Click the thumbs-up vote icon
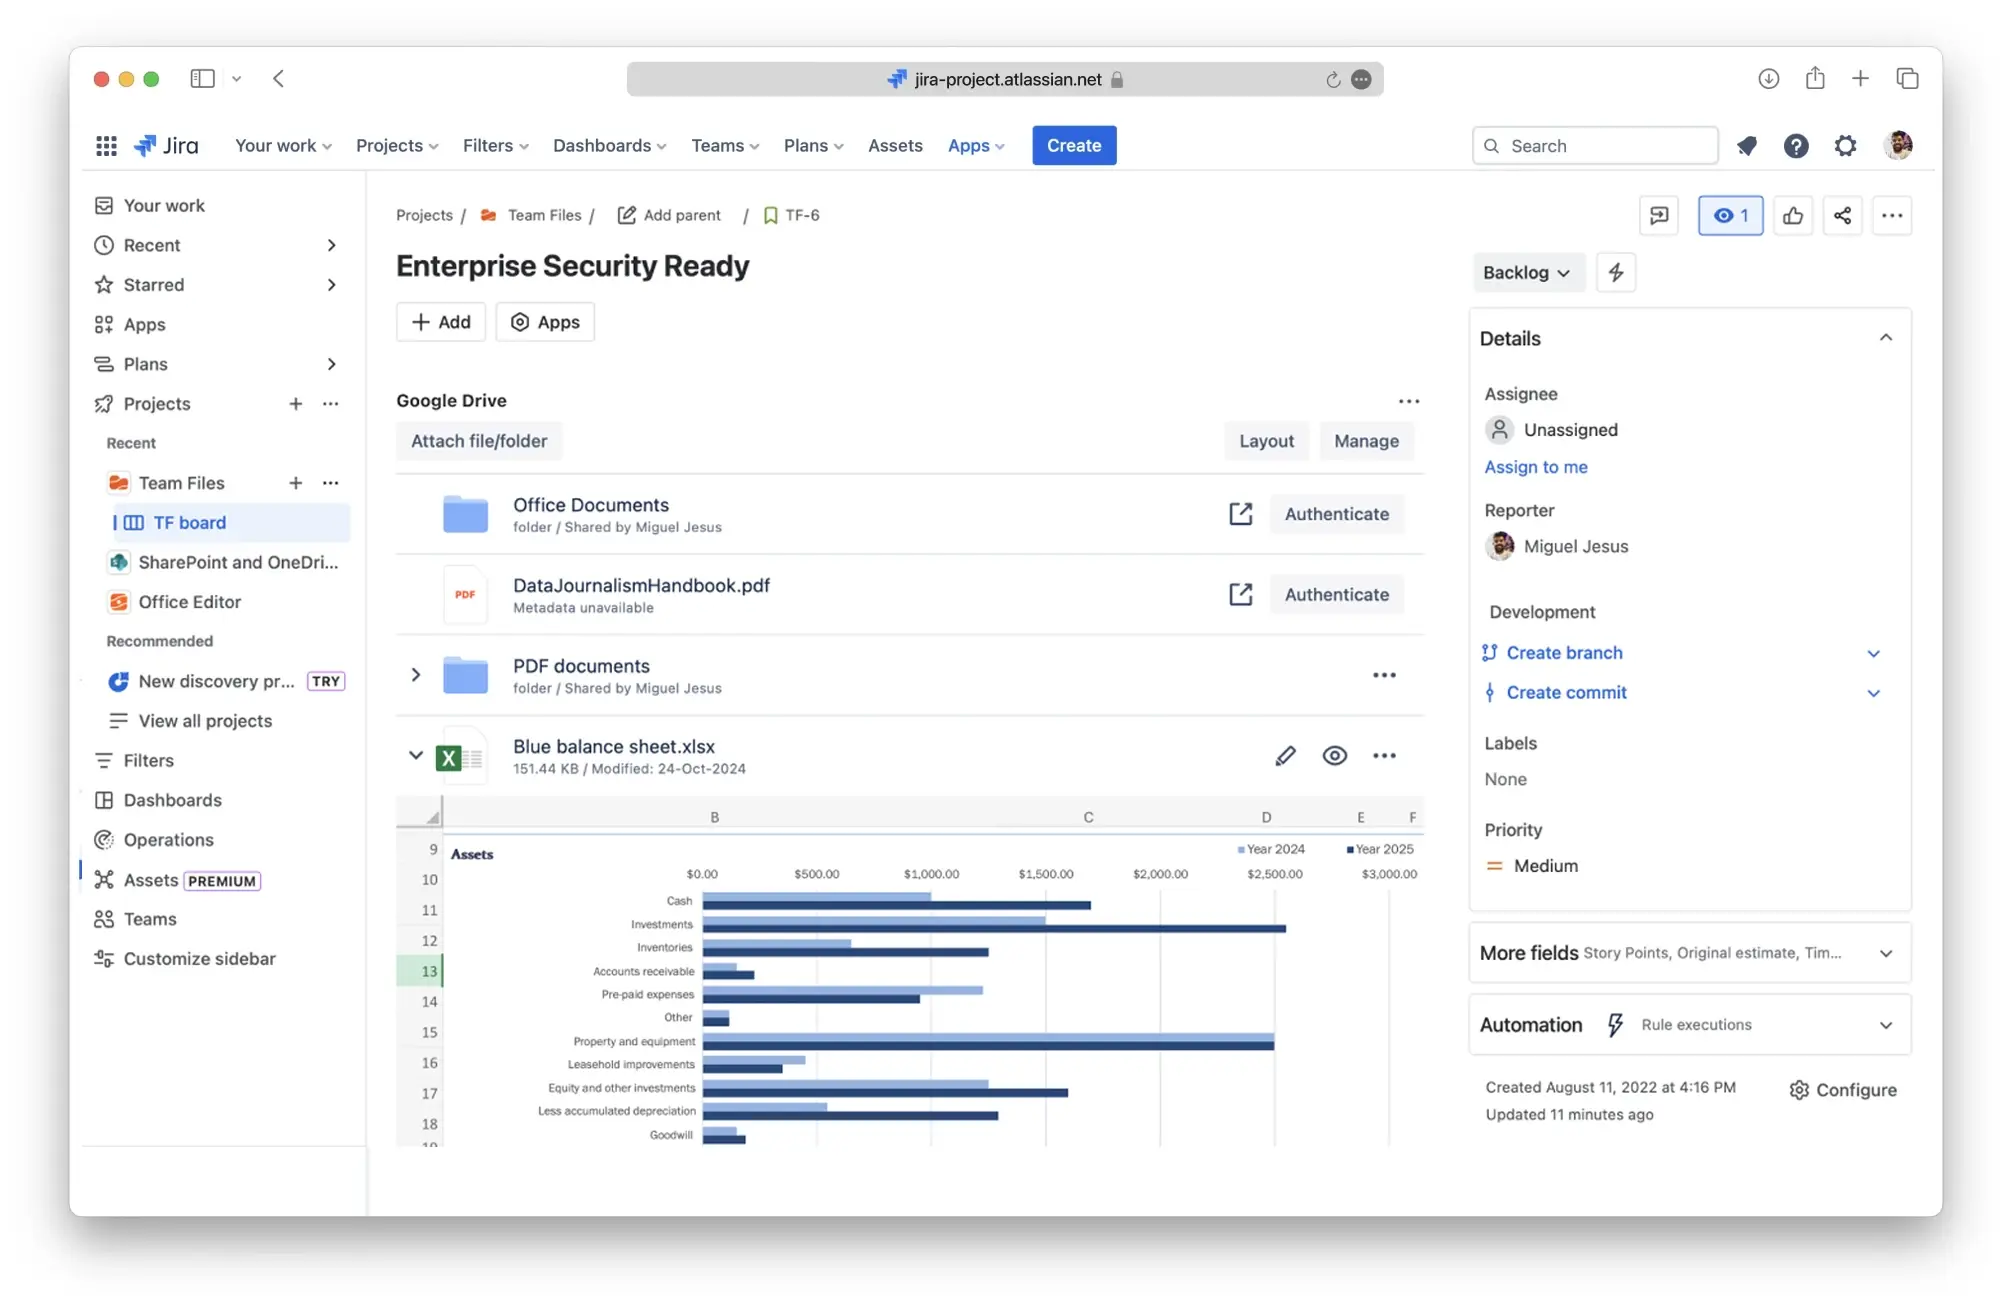The height and width of the screenshot is (1308, 2012). 1793,216
